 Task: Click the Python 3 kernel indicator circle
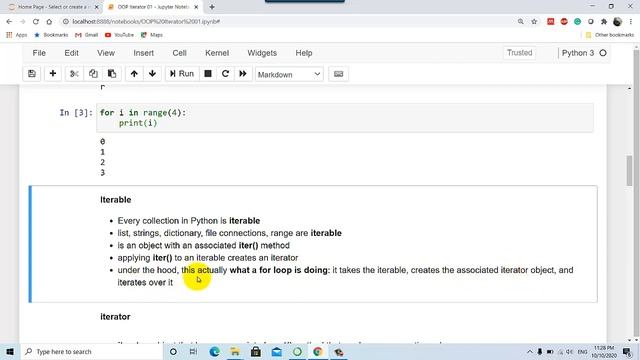coord(603,53)
